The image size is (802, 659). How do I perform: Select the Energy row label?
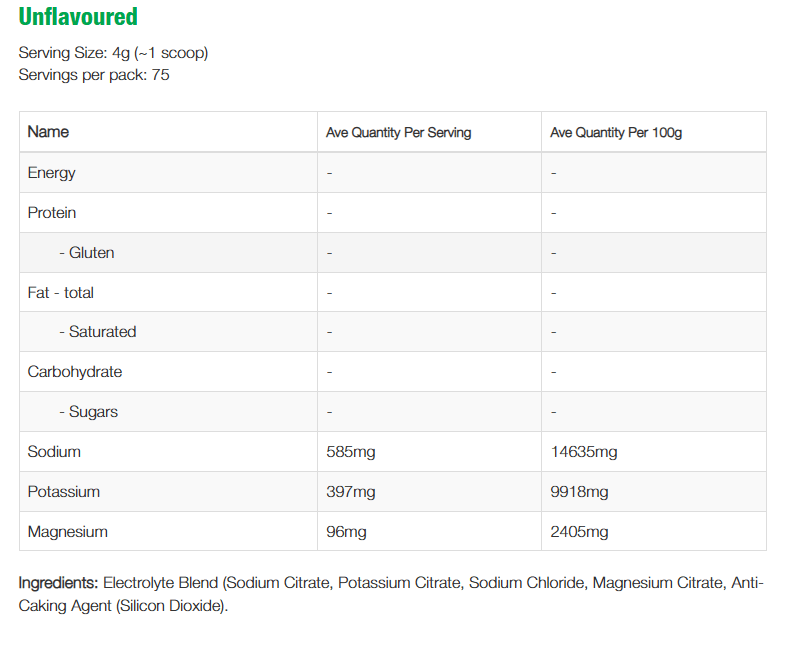coord(52,173)
